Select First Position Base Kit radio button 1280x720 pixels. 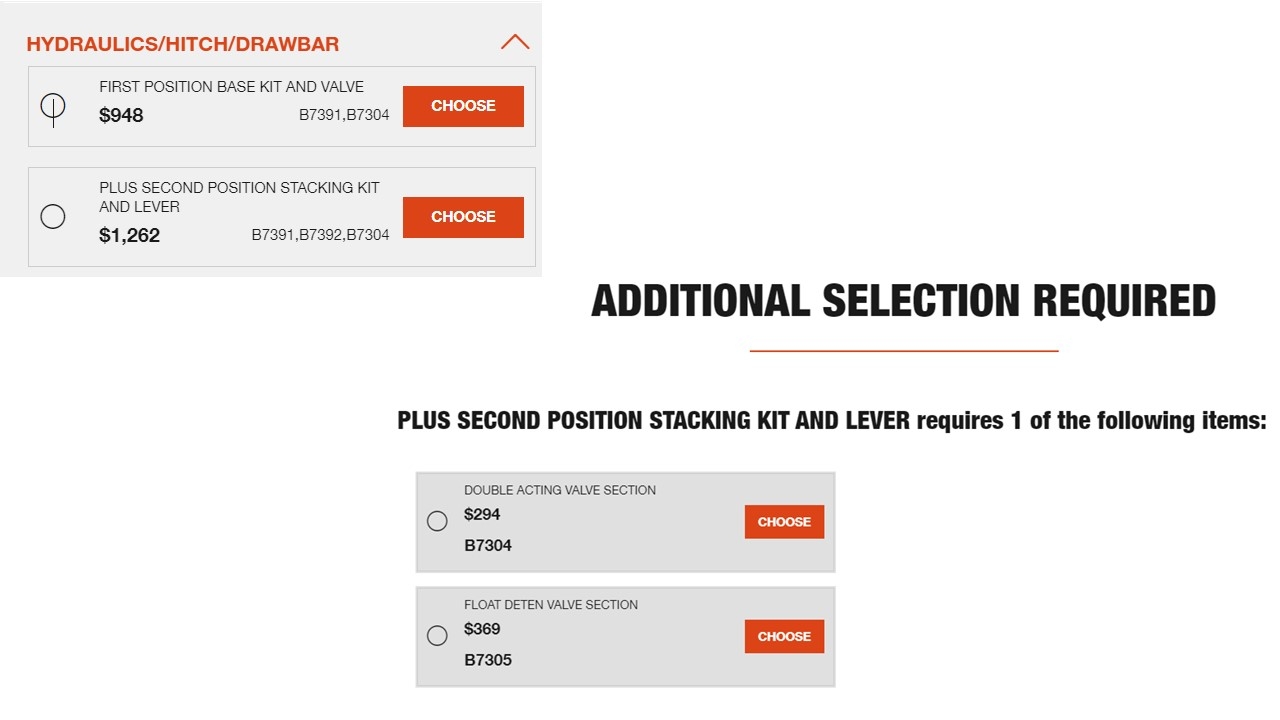pos(53,106)
